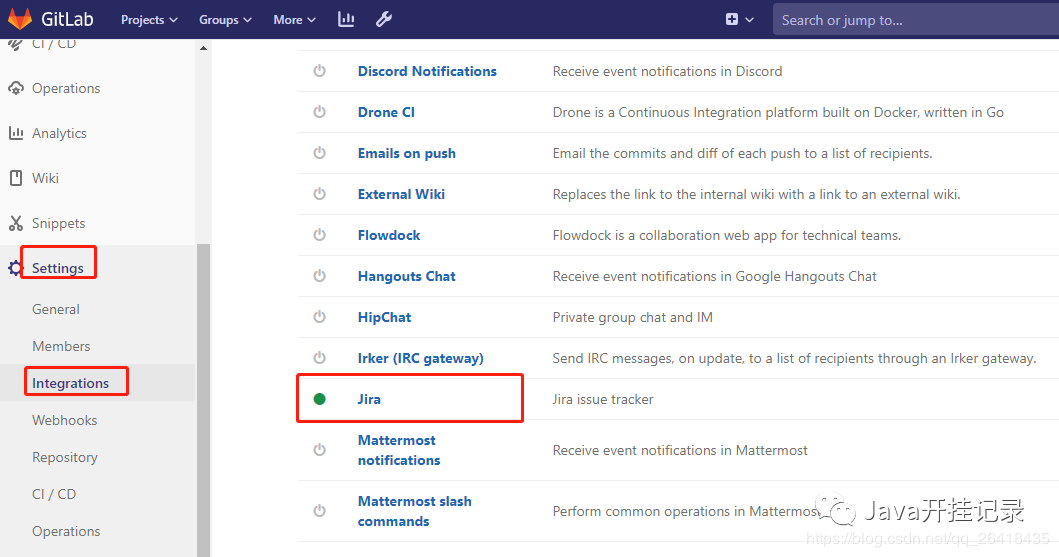This screenshot has height=557, width=1059.
Task: Click the Snippets scissors icon
Action: 16,223
